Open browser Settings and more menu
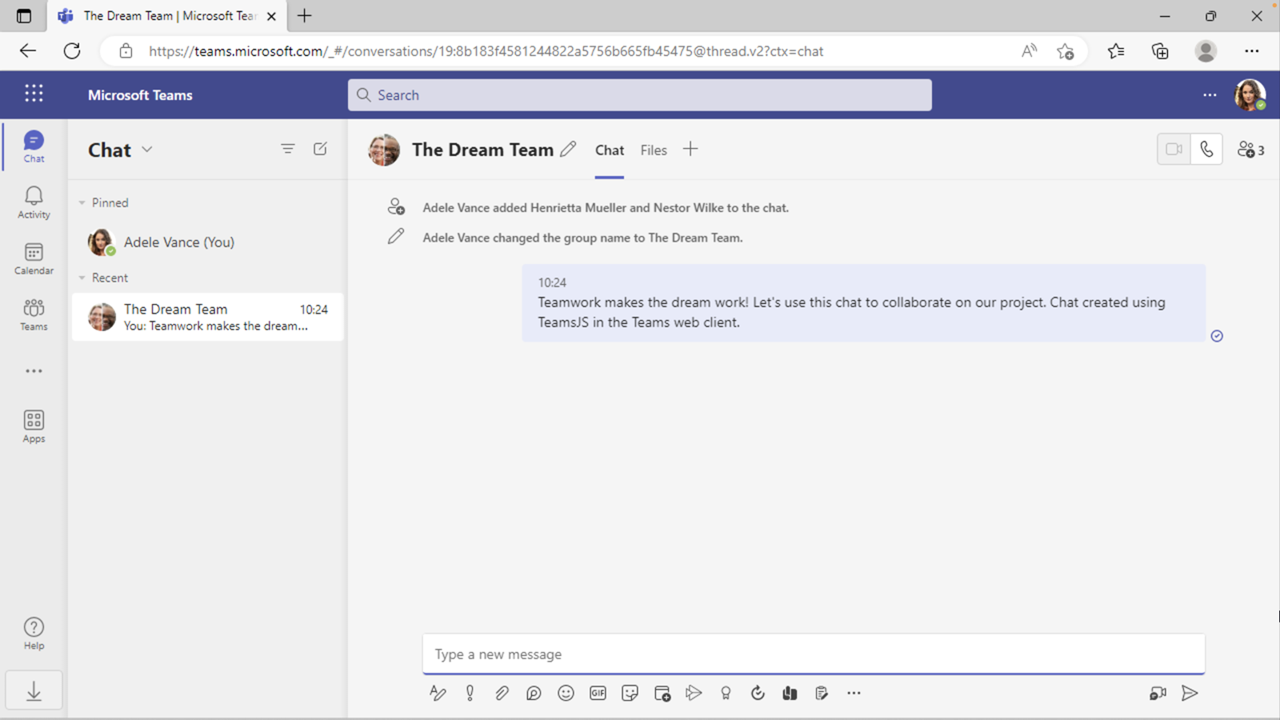1280x720 pixels. [1252, 51]
